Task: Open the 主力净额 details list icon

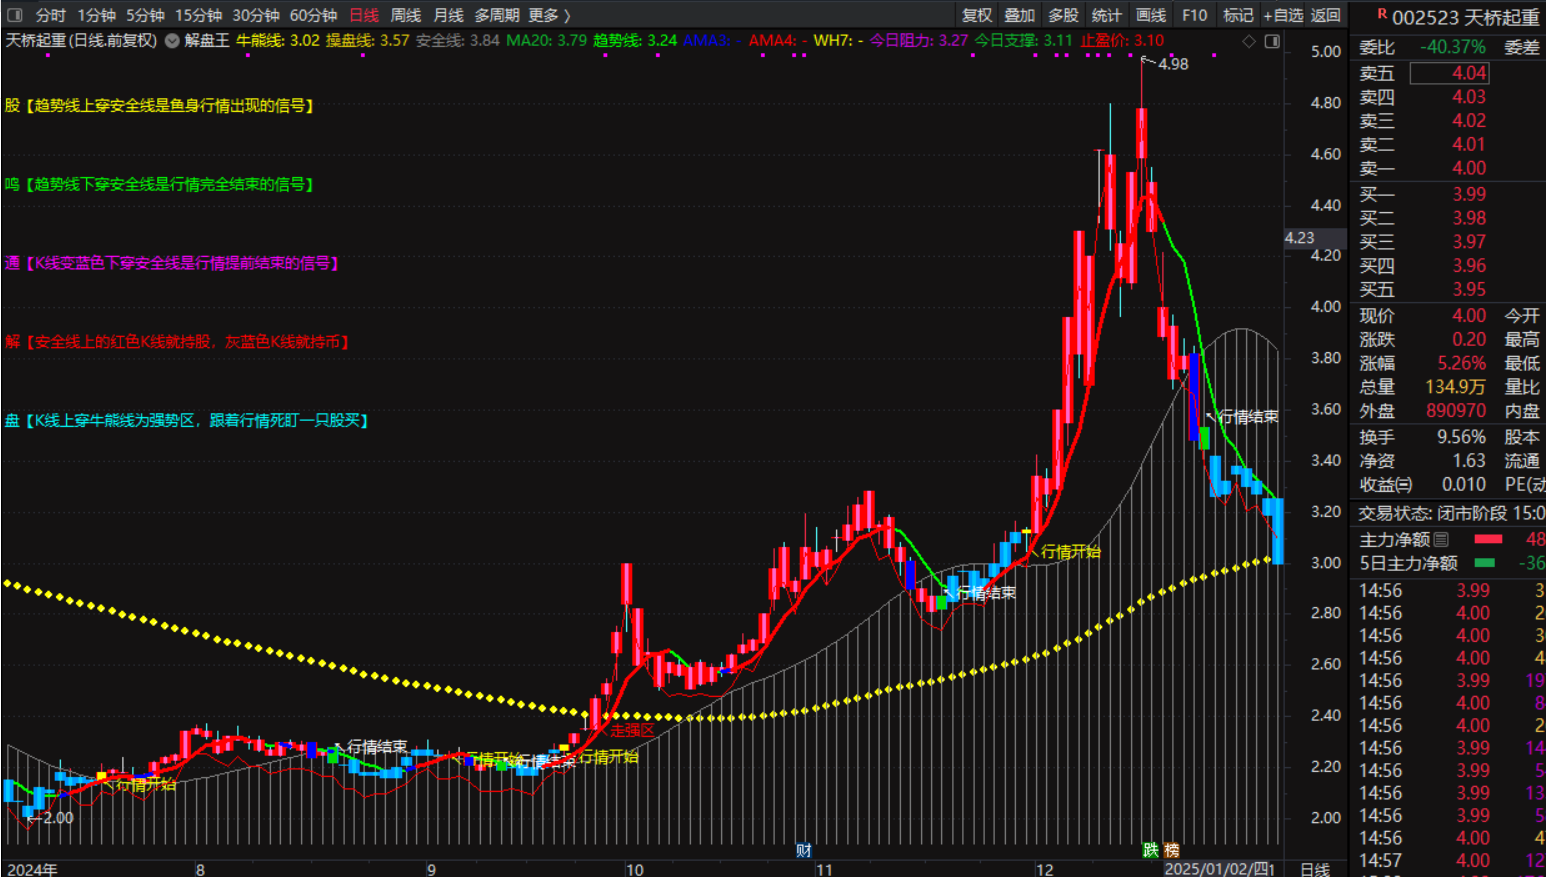Action: click(1441, 539)
